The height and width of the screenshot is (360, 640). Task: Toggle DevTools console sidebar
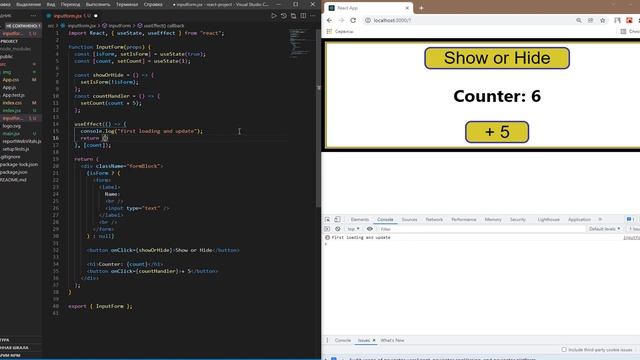327,229
